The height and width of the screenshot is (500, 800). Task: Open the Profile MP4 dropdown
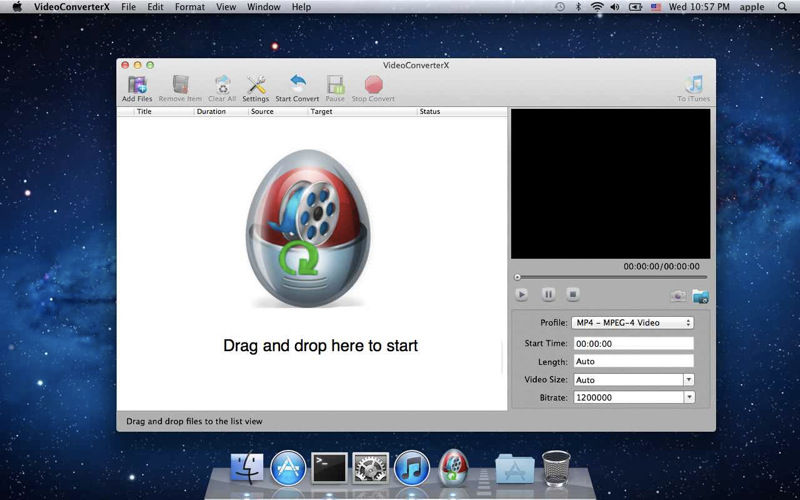[632, 323]
